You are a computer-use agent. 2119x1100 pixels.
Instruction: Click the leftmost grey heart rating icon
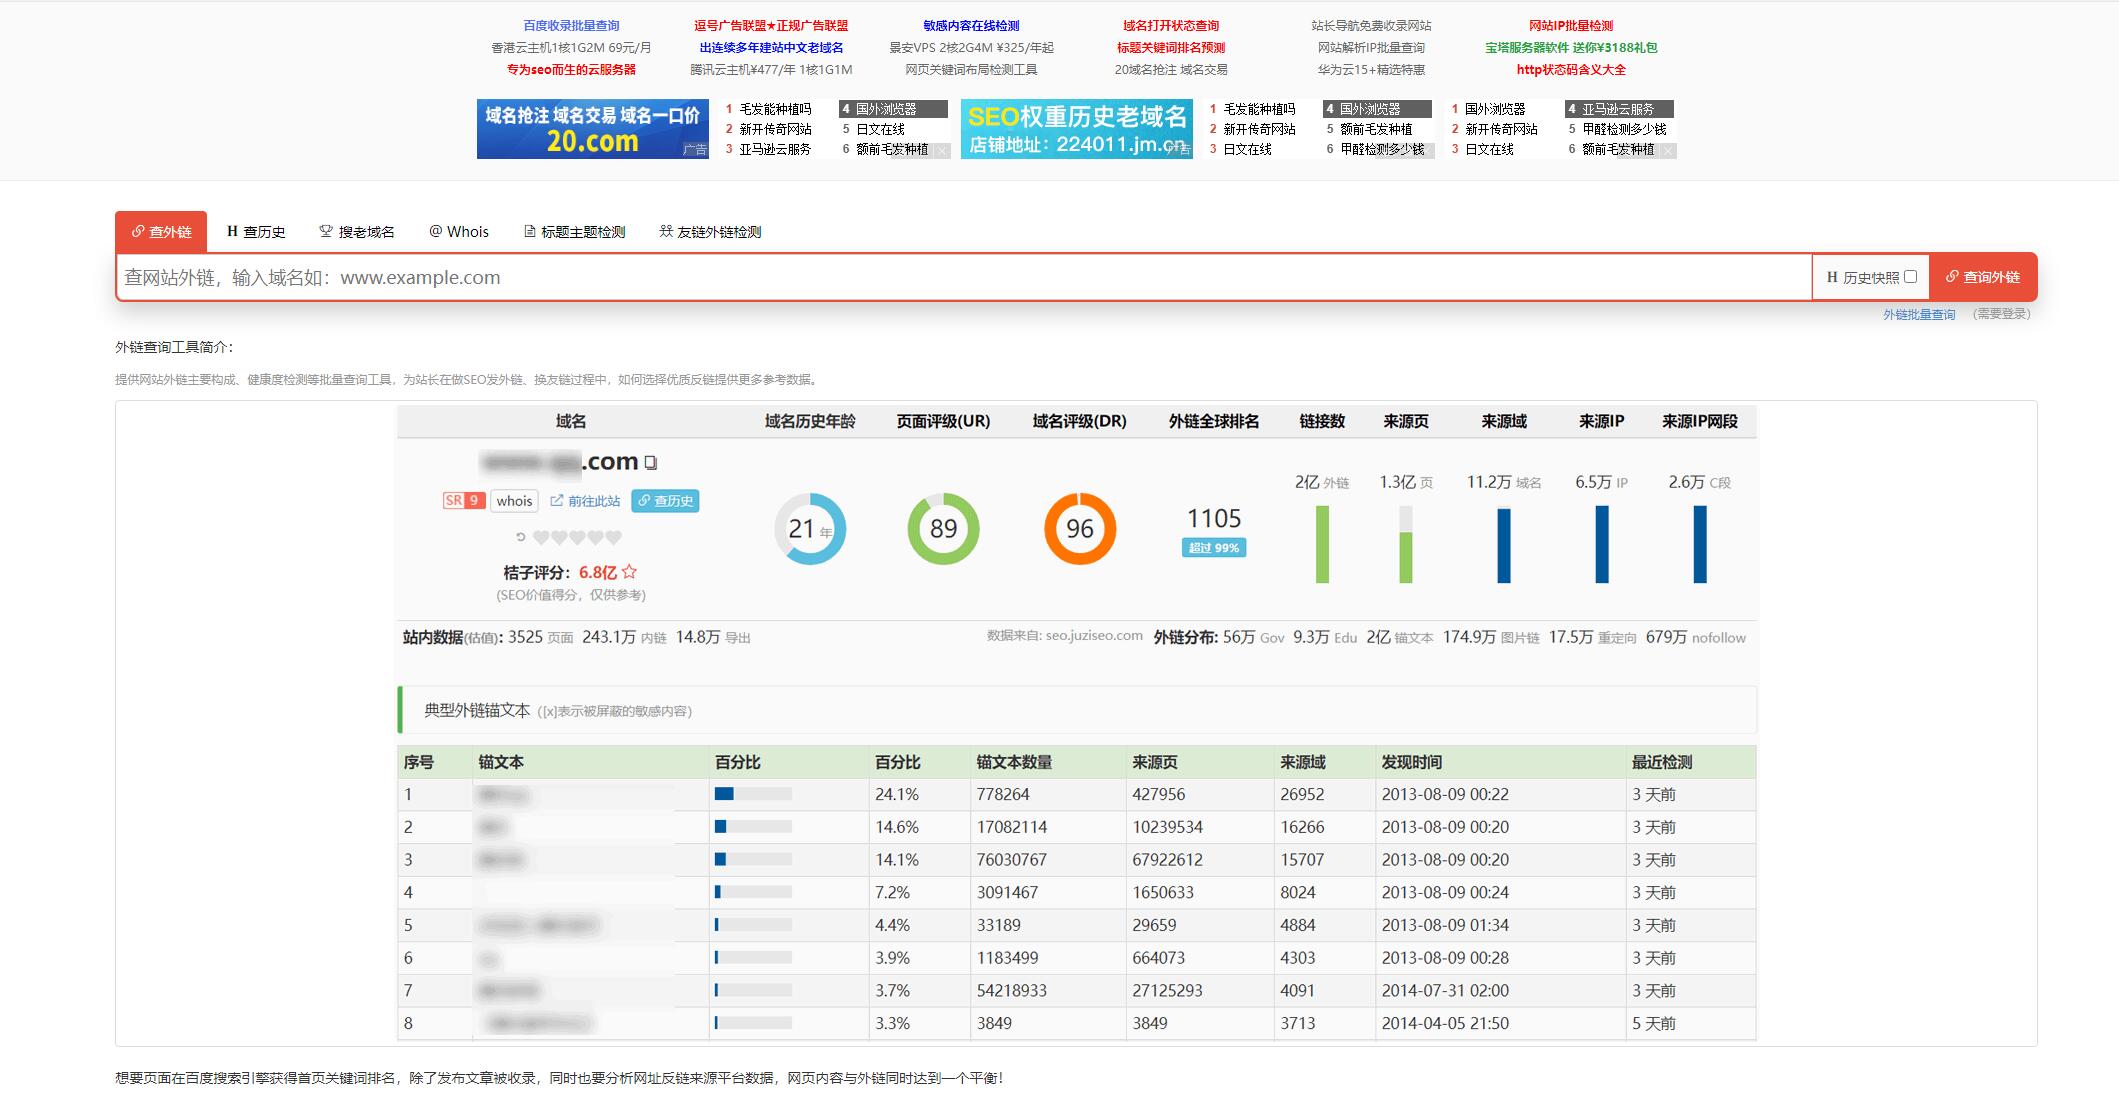[x=541, y=537]
